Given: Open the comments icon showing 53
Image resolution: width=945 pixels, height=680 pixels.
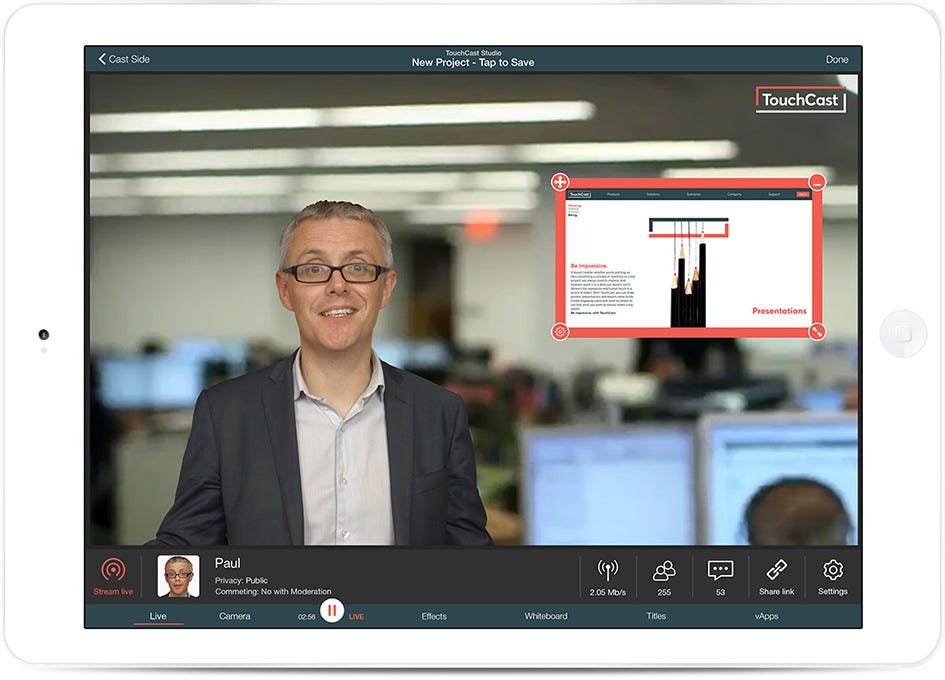Looking at the screenshot, I should [720, 570].
